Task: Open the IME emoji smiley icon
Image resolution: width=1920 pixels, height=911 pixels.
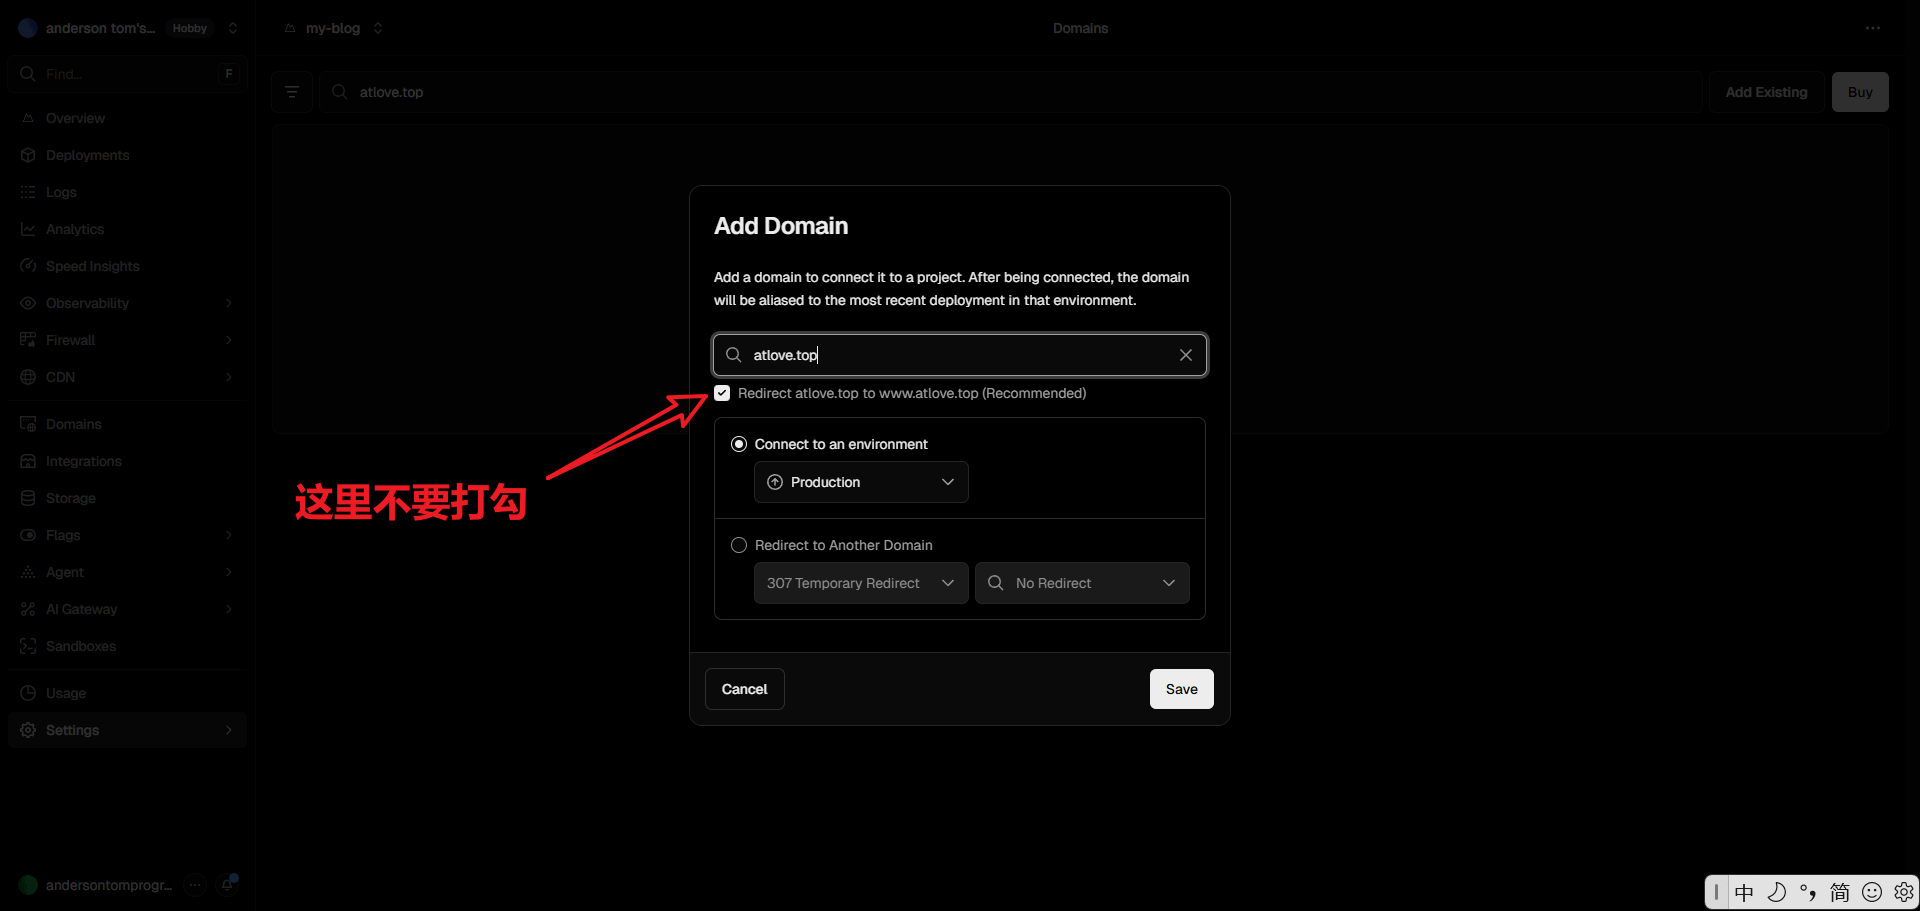Action: 1872,892
